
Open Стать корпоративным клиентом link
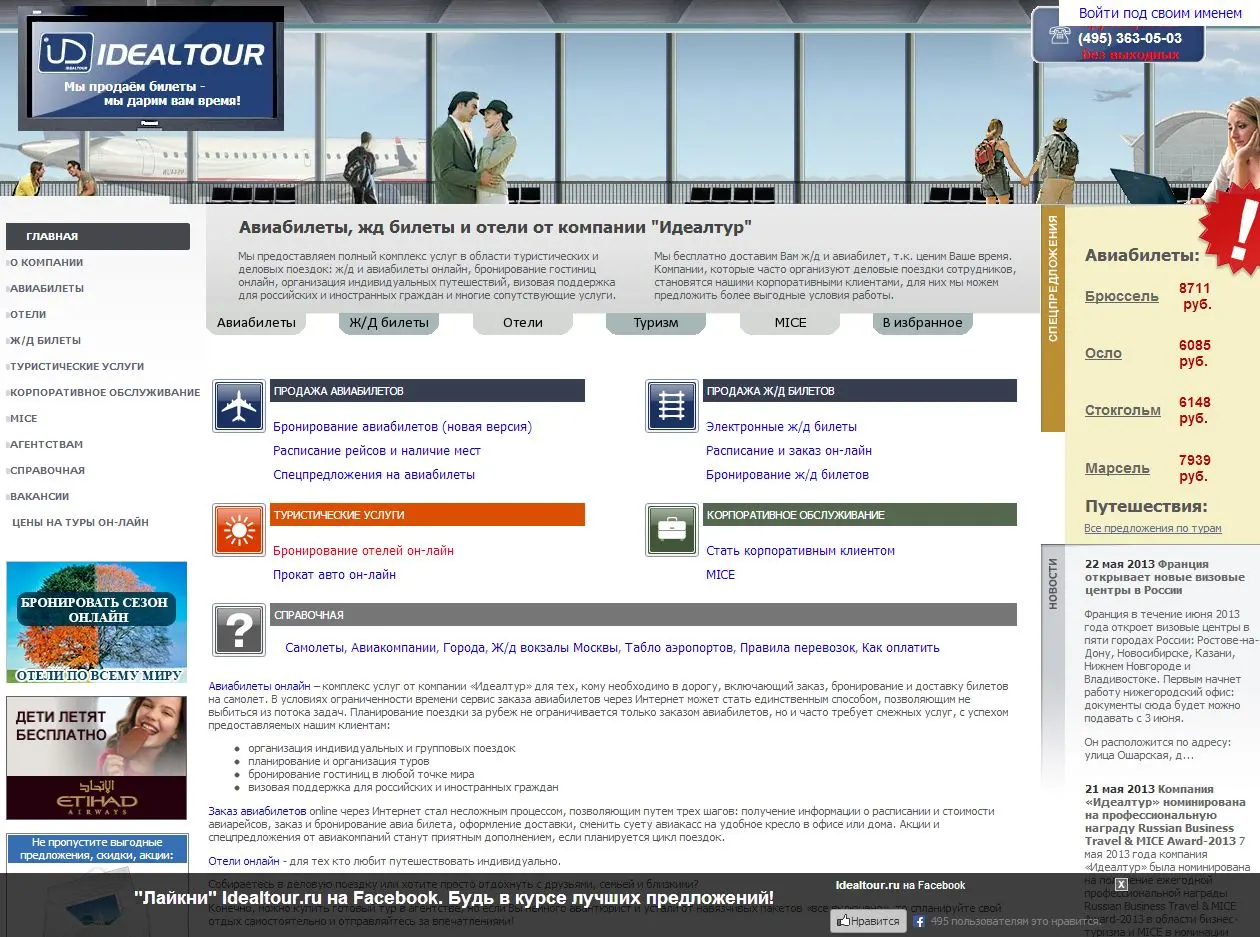tap(800, 551)
